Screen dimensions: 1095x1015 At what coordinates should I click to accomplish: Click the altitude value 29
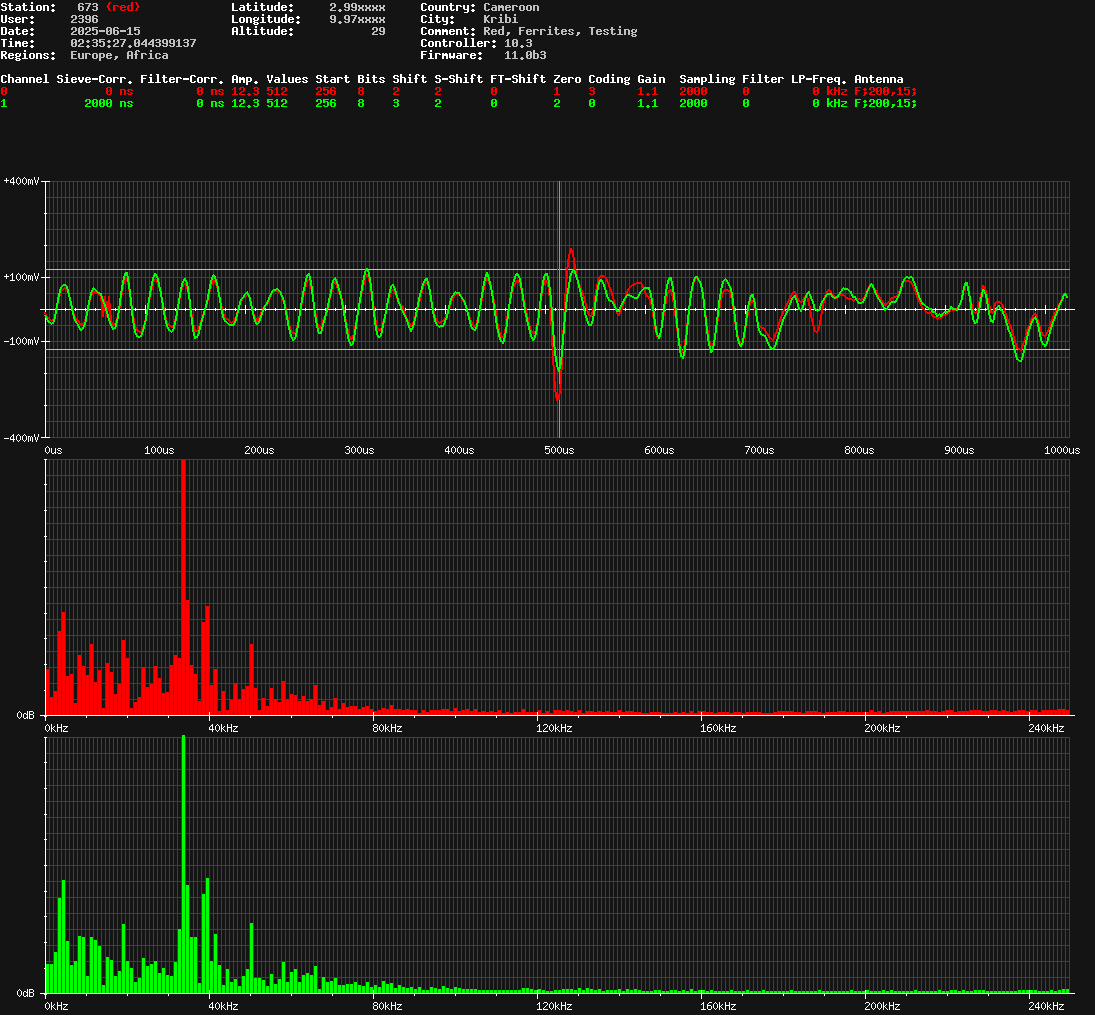378,31
